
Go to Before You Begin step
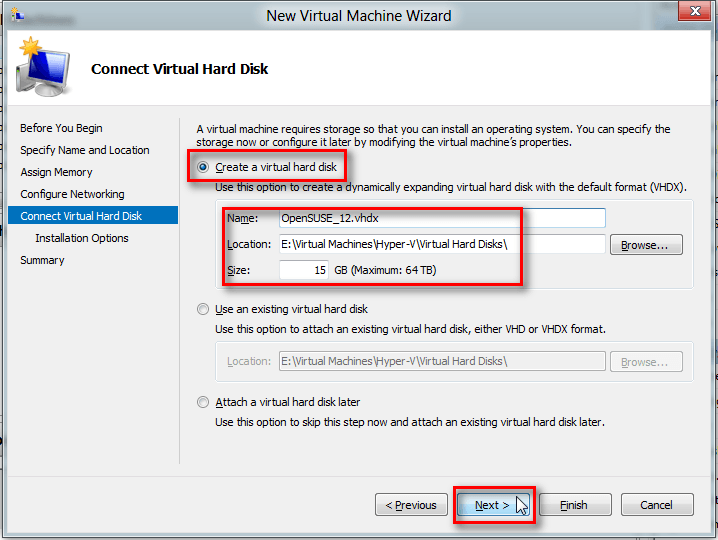(61, 128)
